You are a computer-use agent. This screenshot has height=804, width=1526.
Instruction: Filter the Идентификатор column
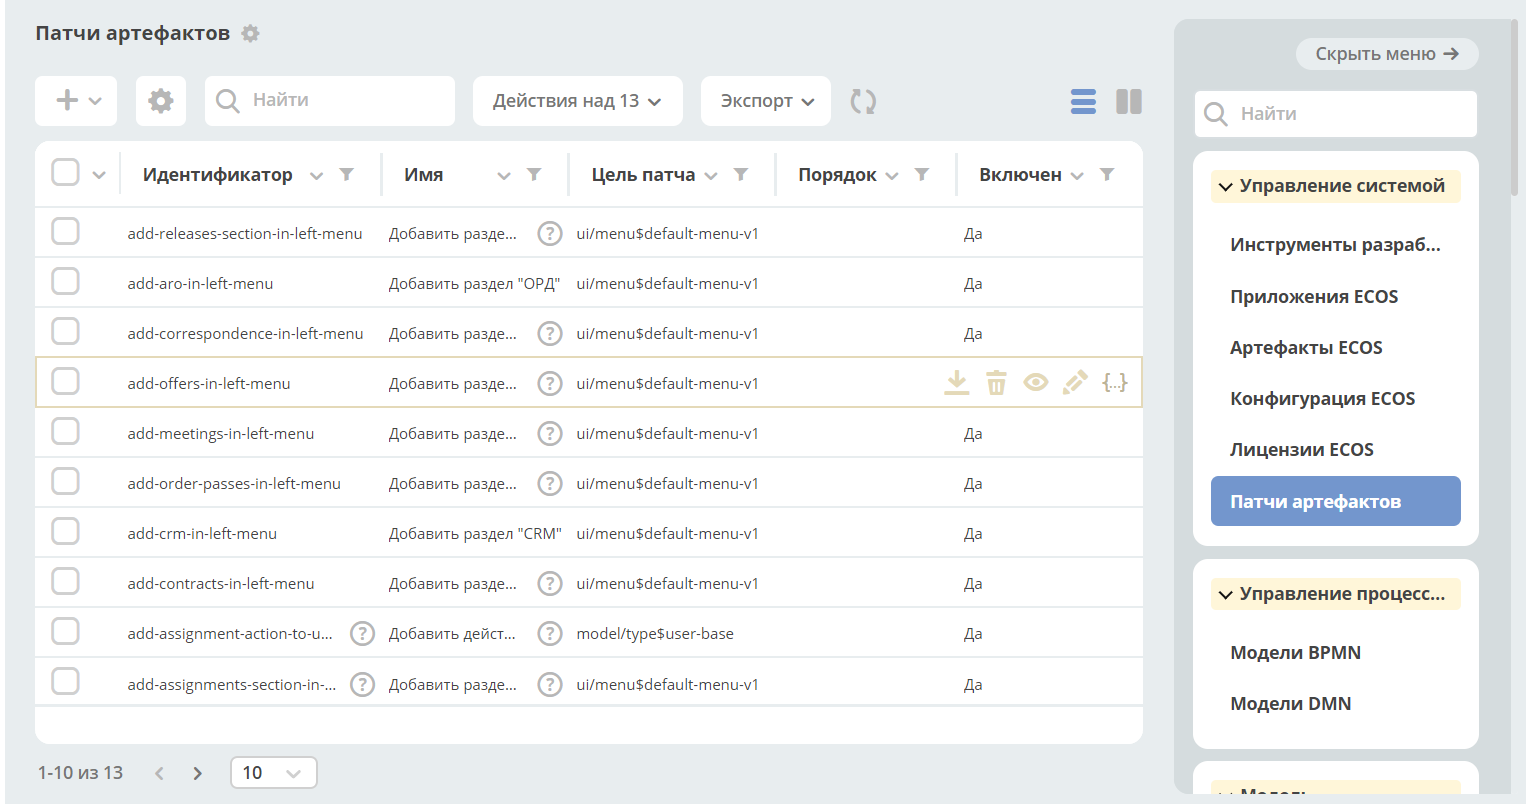click(x=347, y=175)
